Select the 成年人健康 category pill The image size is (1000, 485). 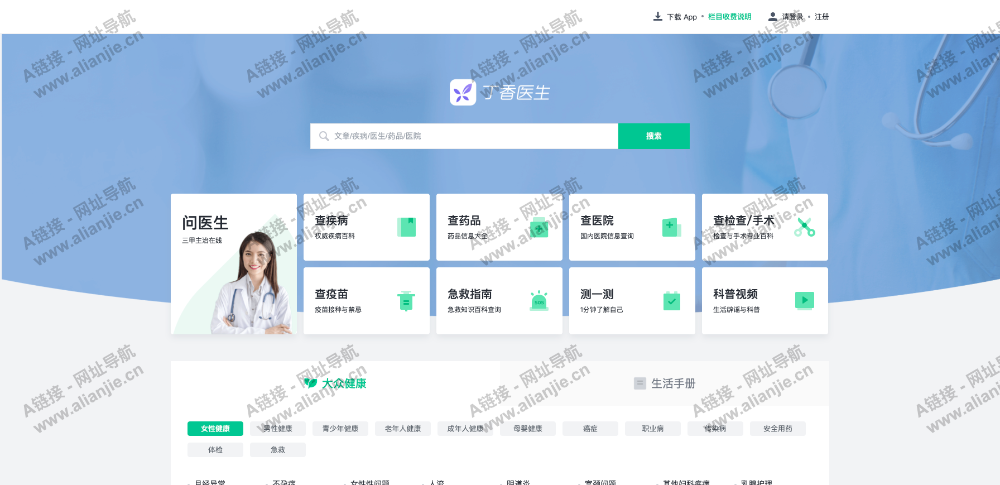pyautogui.click(x=465, y=429)
